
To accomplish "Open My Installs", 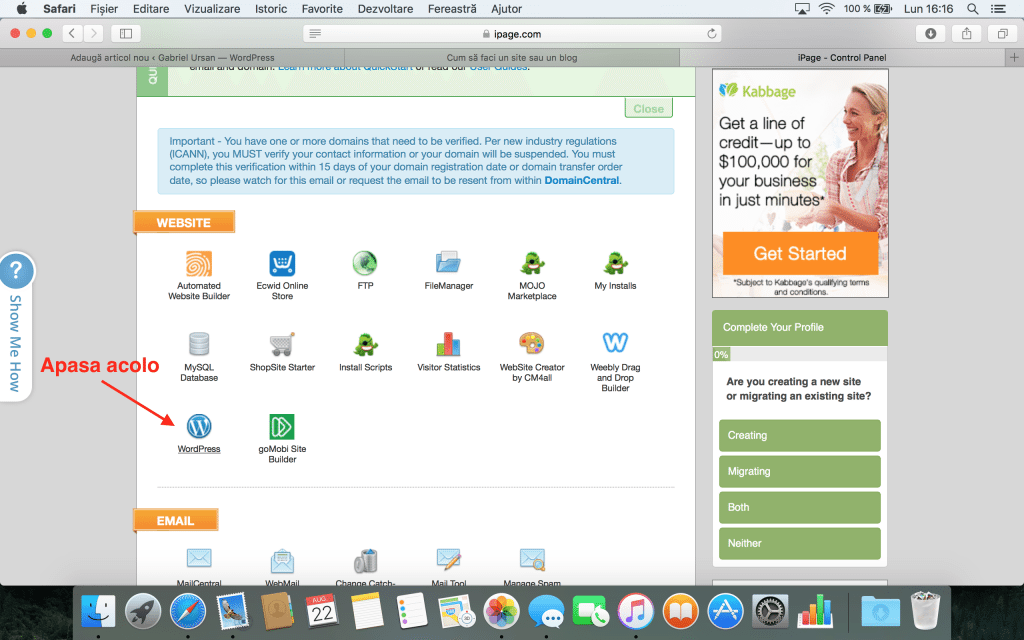I will (615, 264).
